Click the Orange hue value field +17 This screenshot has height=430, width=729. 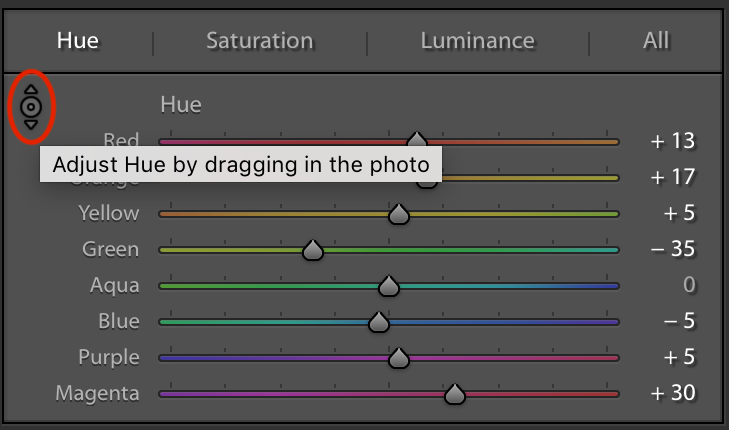[673, 178]
